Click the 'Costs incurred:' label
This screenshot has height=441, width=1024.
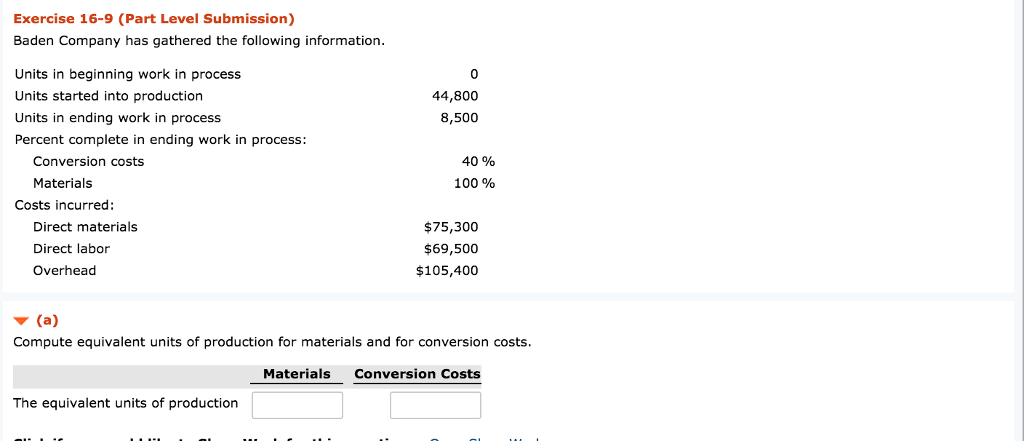pyautogui.click(x=64, y=205)
